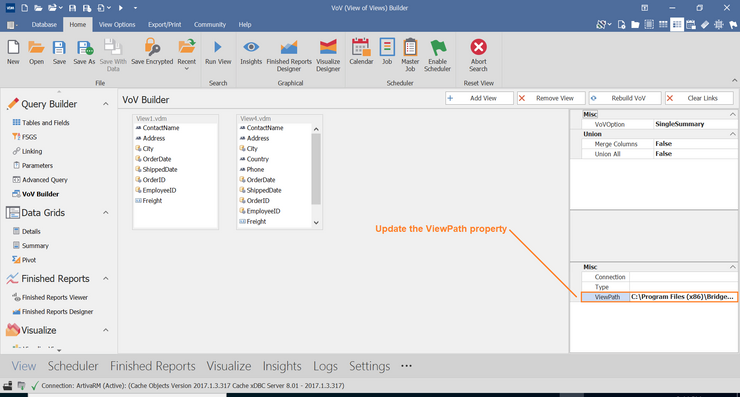The height and width of the screenshot is (397, 740).
Task: Open the Community ribbon tab
Action: coord(210,25)
